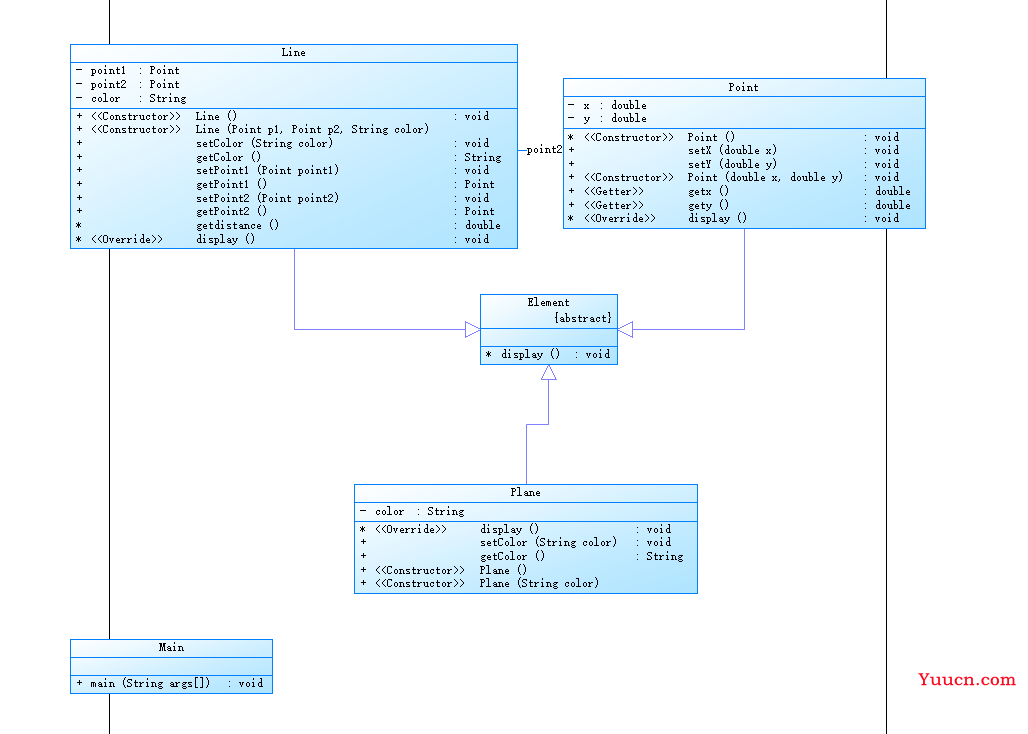The width and height of the screenshot is (1028, 734).
Task: Click getdistance () operation in Line
Action: tap(288, 225)
